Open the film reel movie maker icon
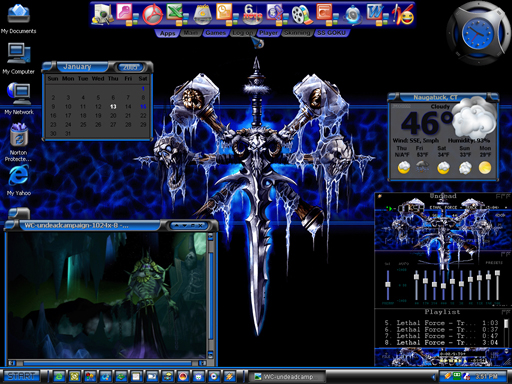Image resolution: width=512 pixels, height=384 pixels. pyautogui.click(x=301, y=15)
